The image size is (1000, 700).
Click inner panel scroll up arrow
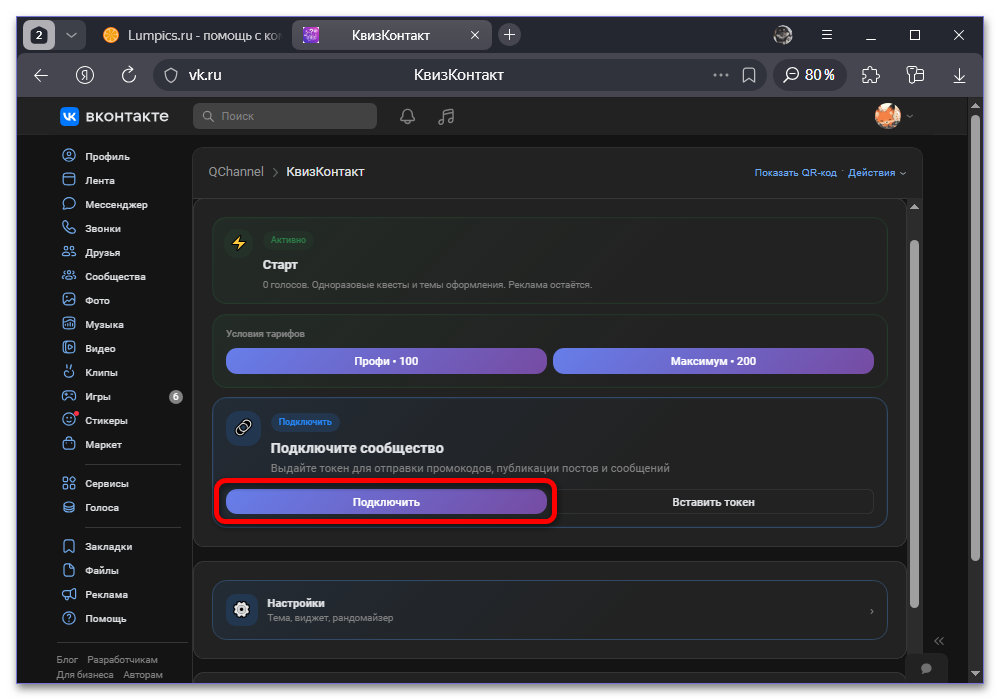915,207
